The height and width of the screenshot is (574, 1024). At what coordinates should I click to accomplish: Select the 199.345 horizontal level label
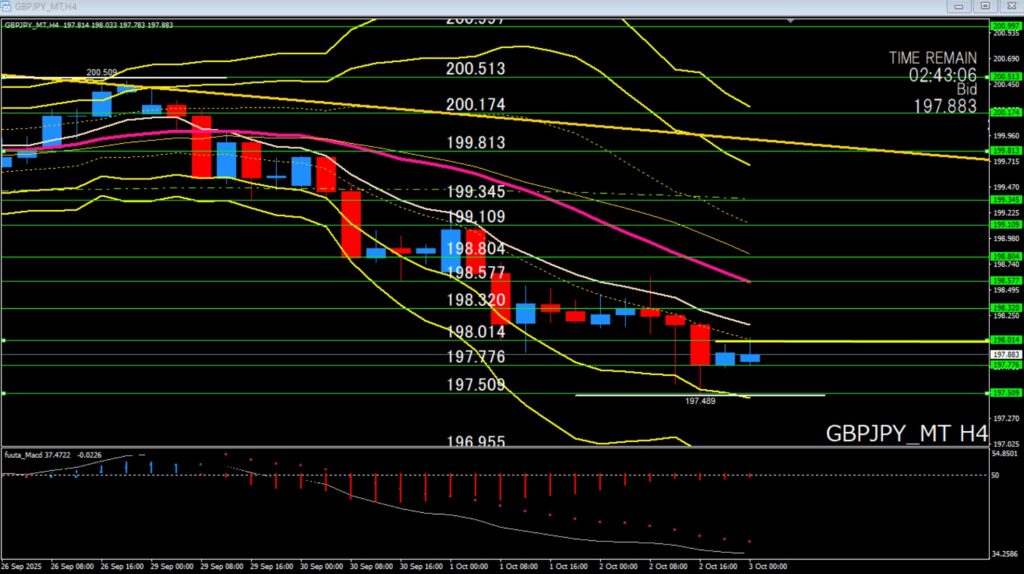pos(475,191)
